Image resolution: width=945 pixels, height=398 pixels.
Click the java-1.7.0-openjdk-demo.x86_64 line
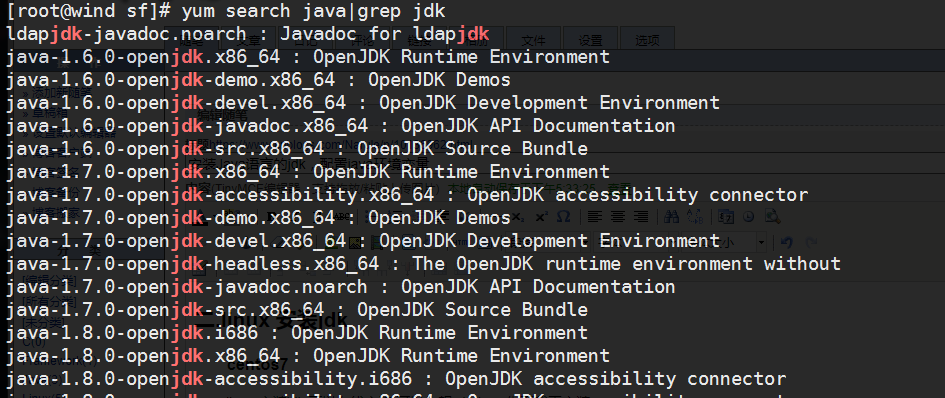(259, 218)
